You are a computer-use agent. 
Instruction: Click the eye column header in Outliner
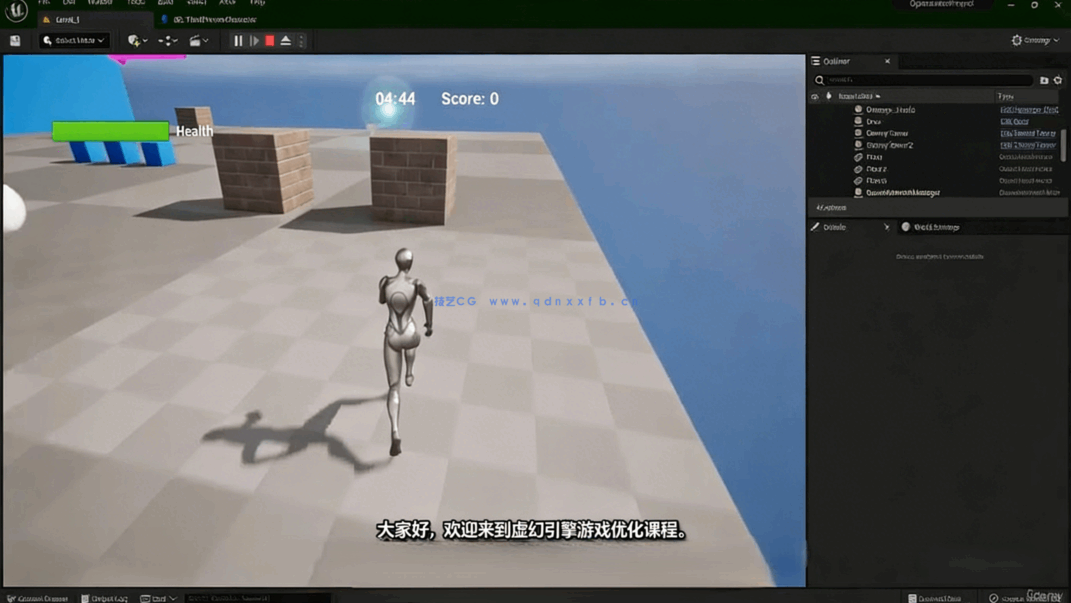[816, 96]
